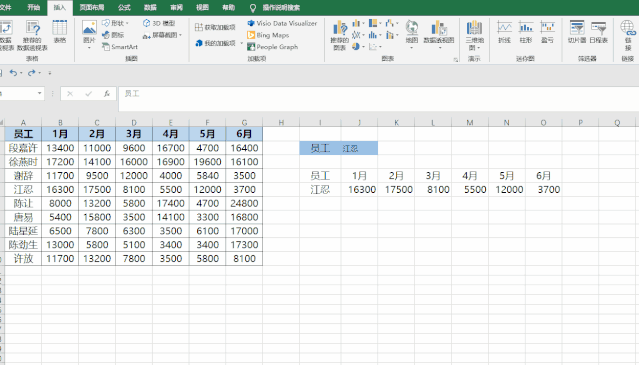Open the Name Box dropdown arrow
The height and width of the screenshot is (365, 639).
point(40,93)
